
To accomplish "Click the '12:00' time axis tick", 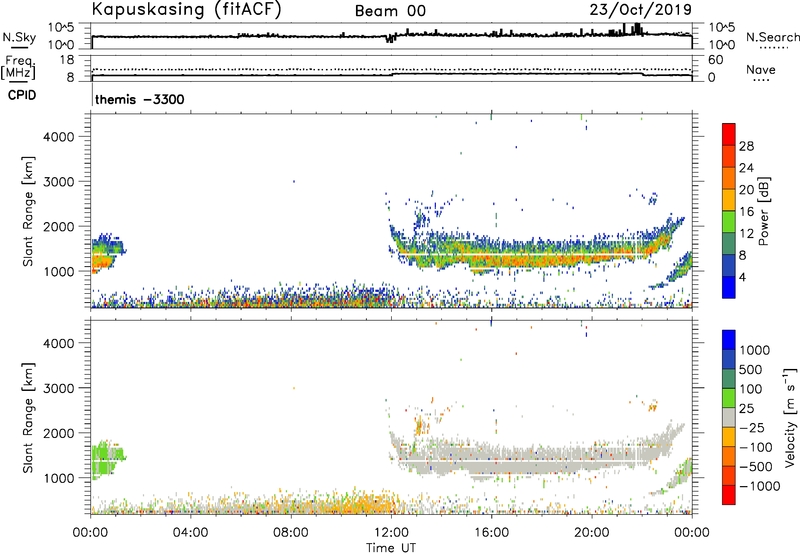I will 391,533.
